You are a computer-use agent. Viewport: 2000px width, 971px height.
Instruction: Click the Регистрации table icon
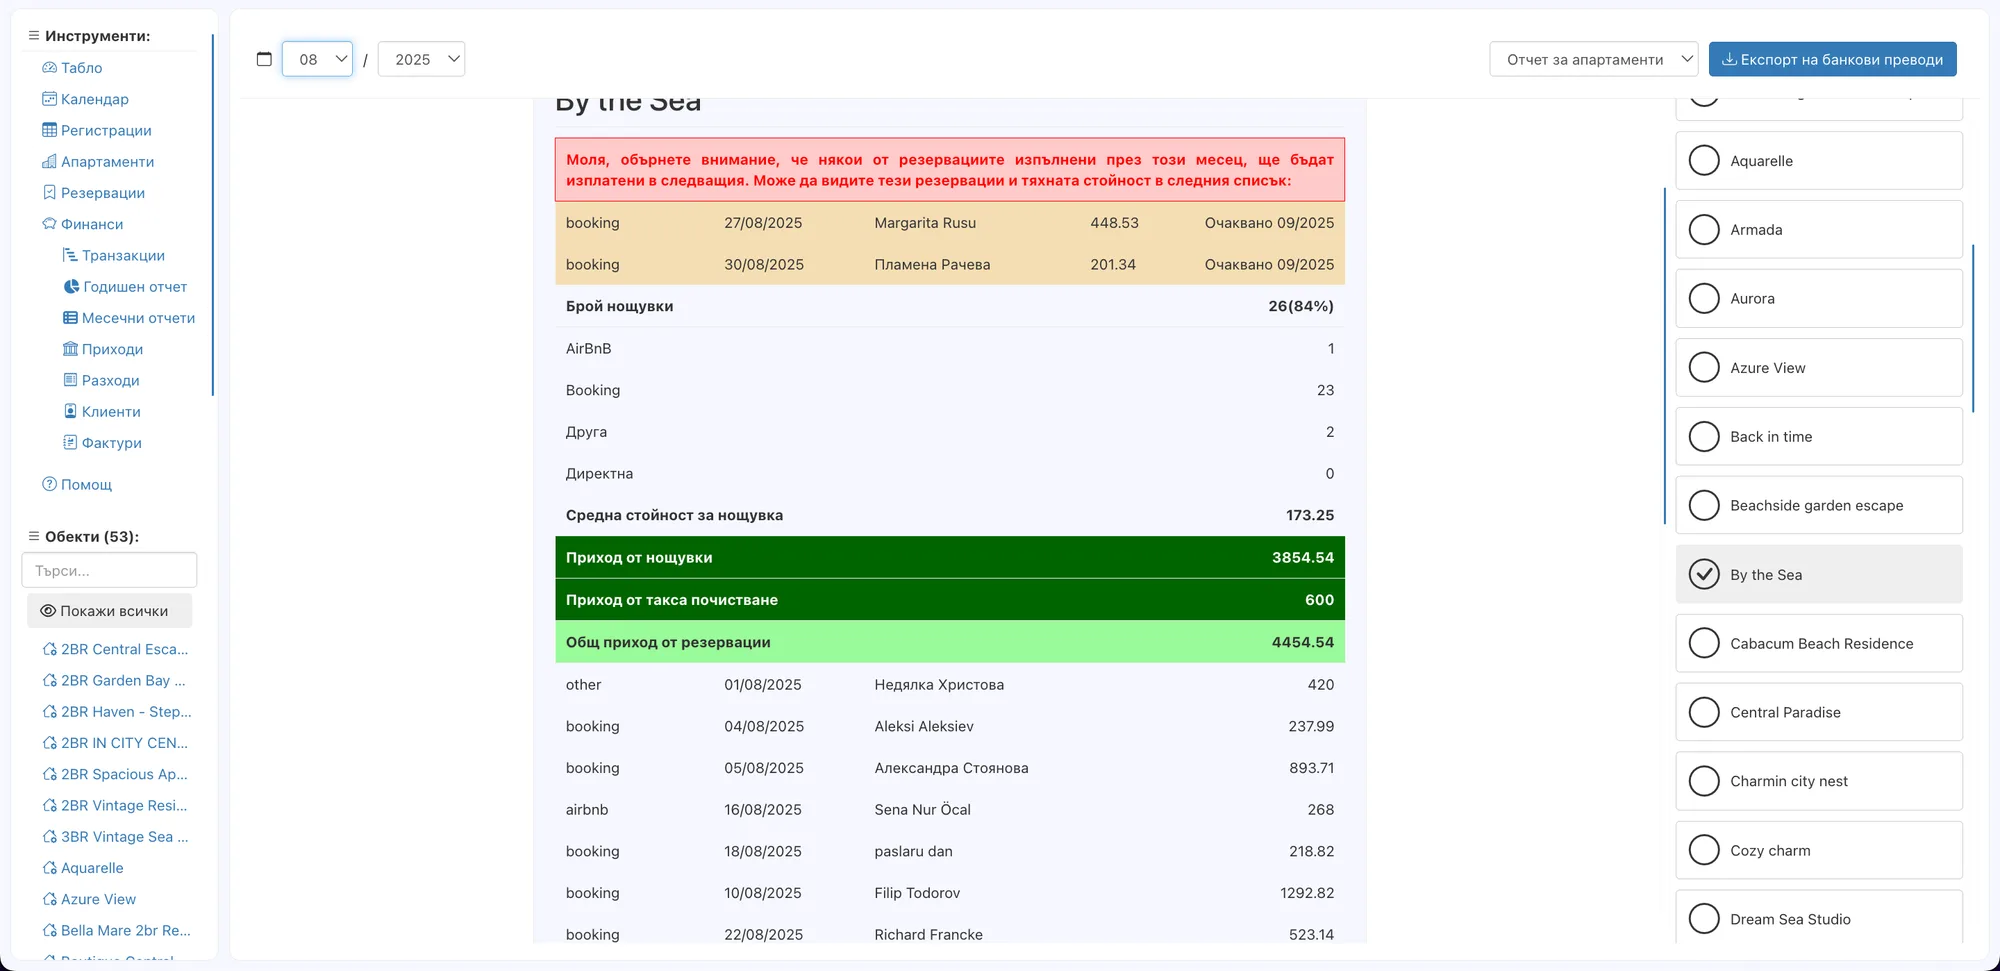49,130
